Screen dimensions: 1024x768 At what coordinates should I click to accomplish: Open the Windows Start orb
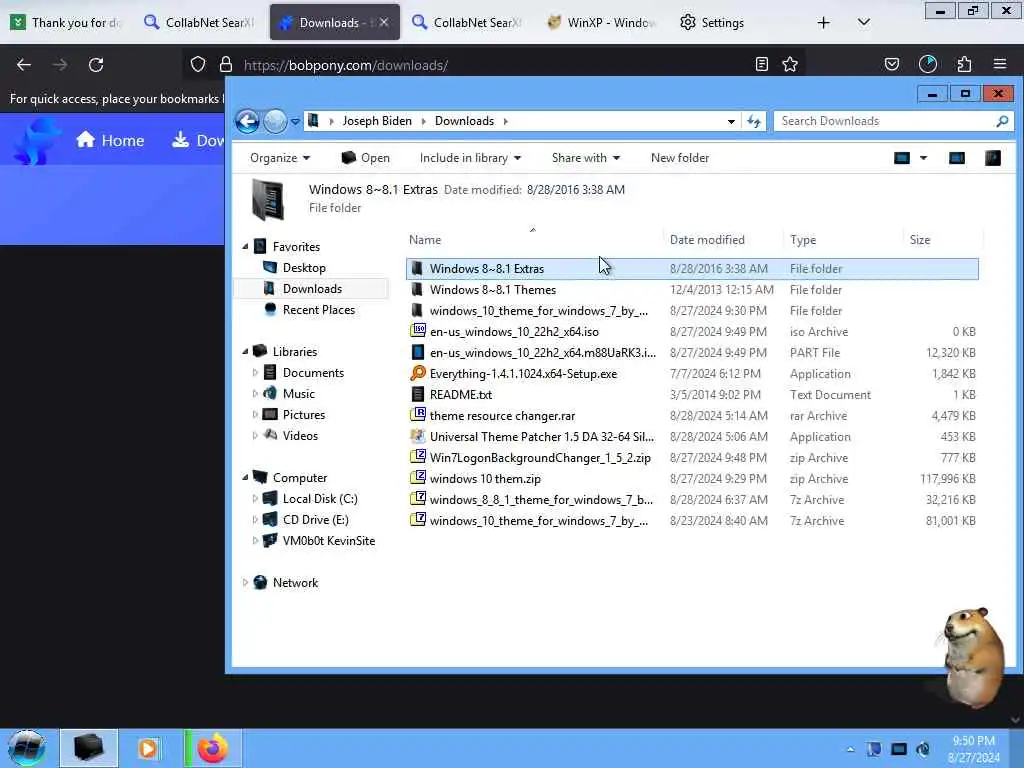pyautogui.click(x=27, y=748)
